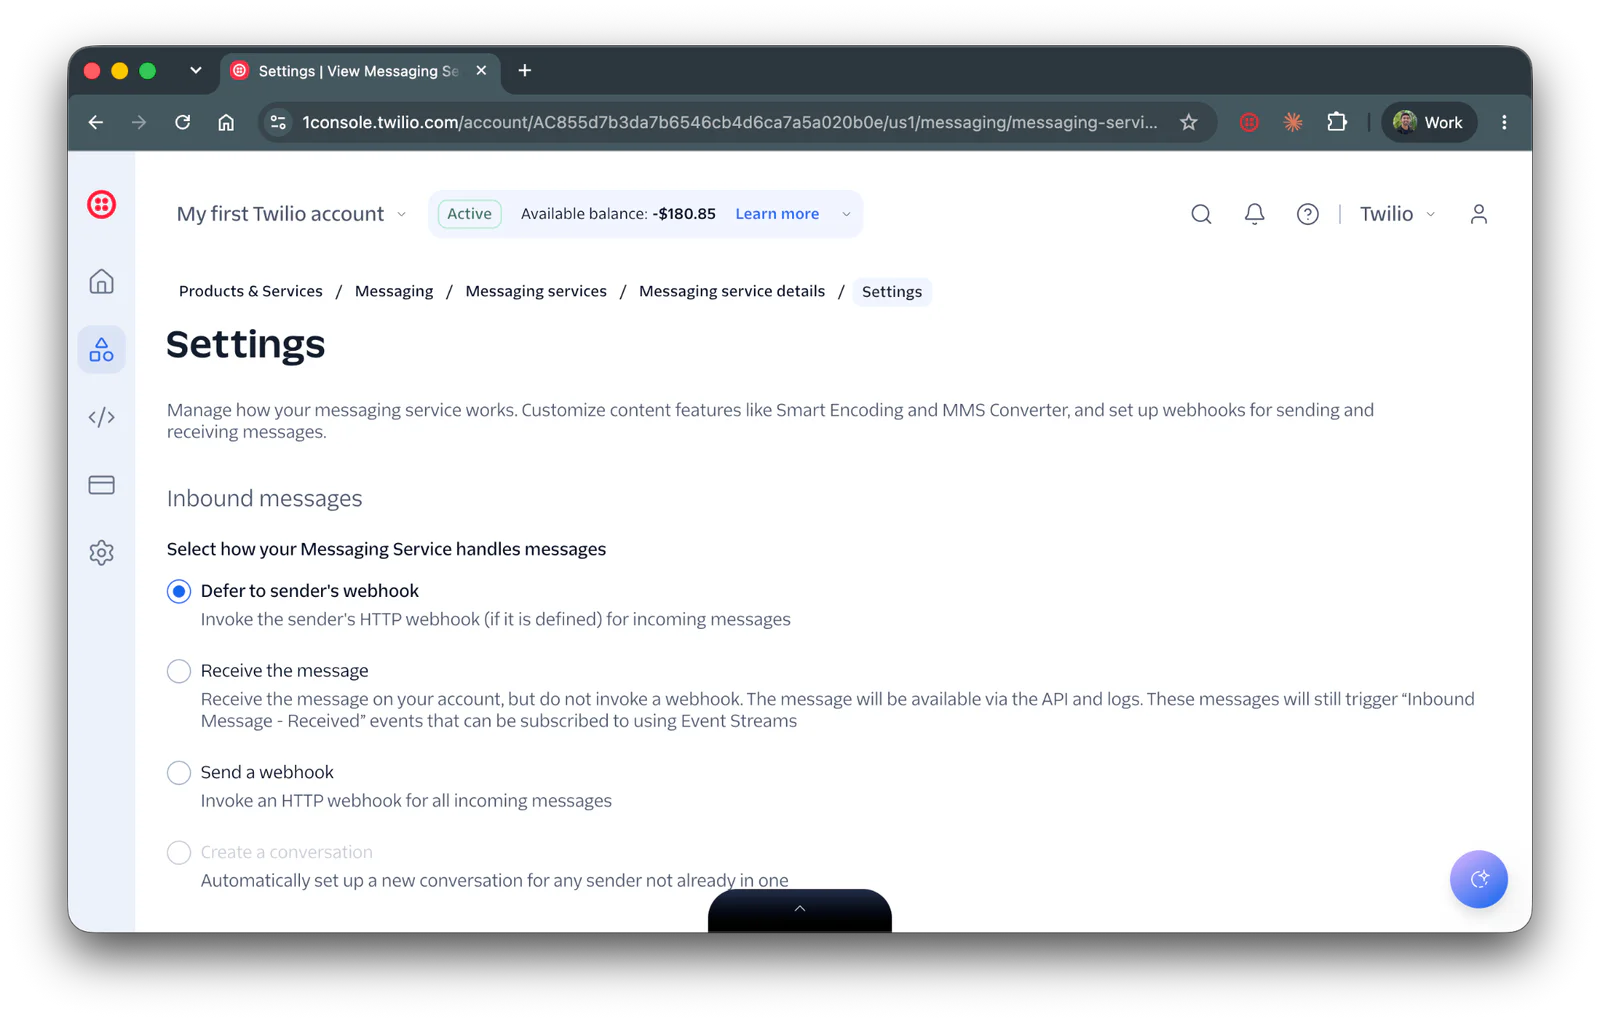Open the Chrome three-dot menu
The image size is (1600, 1022).
(x=1504, y=122)
